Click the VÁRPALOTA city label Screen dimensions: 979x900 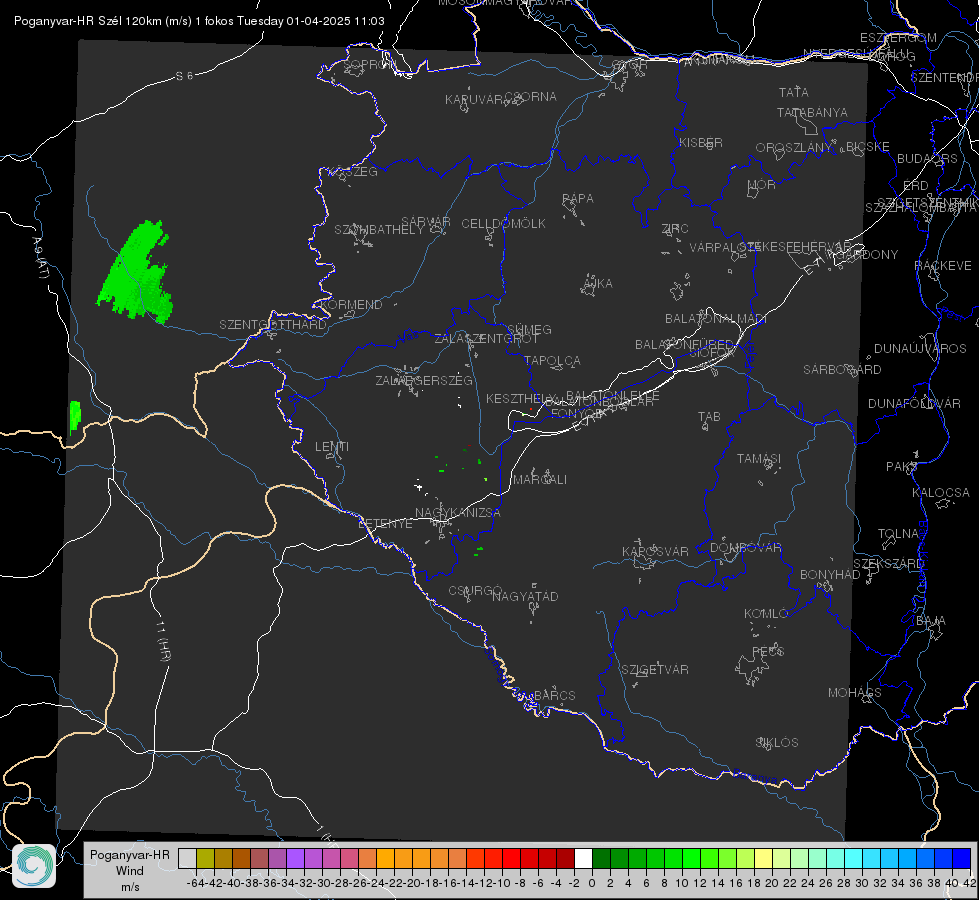tap(724, 247)
